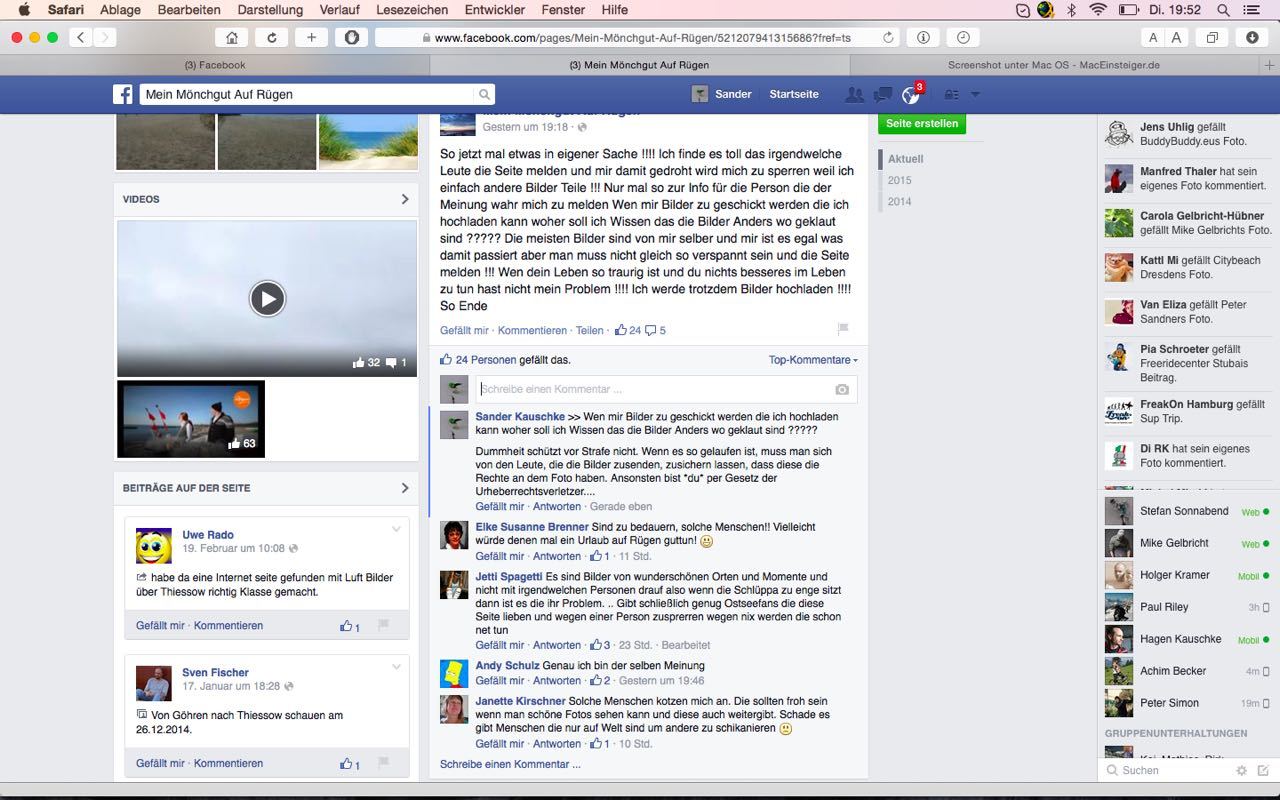The height and width of the screenshot is (800, 1280).
Task: Expand the Videos section arrow
Action: coord(405,199)
